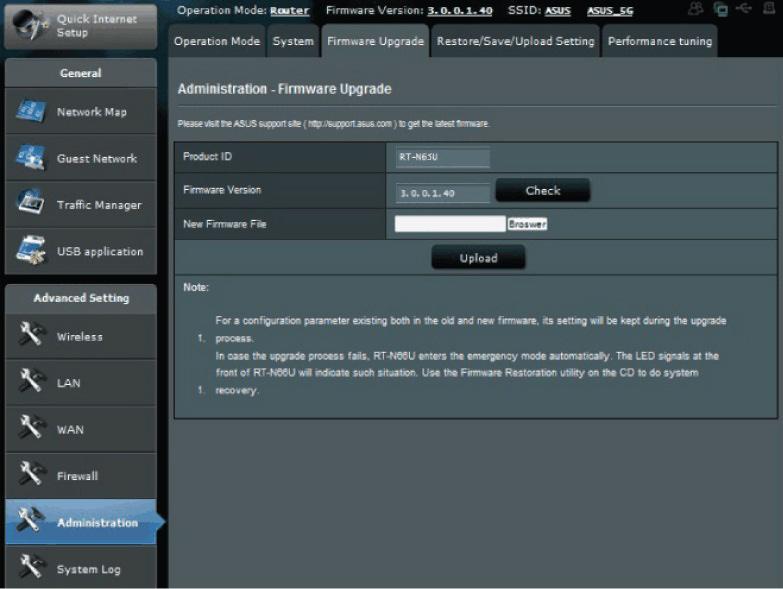Click the Browse button for firmware file

click(527, 224)
